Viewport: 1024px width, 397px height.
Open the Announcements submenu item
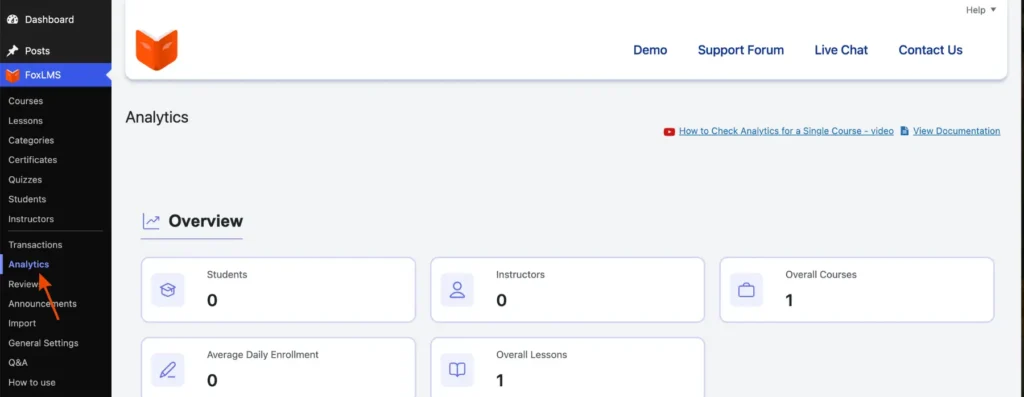42,304
